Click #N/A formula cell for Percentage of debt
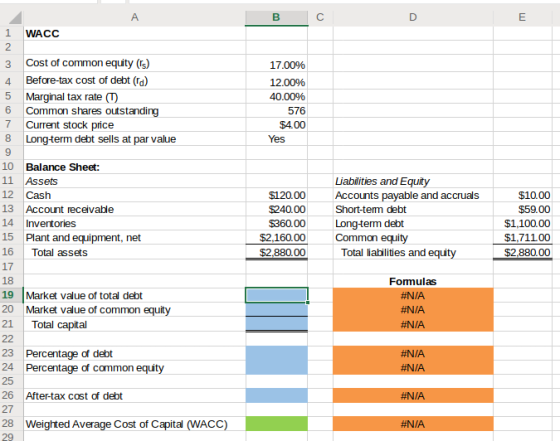Screen dimensions: 560x441 pos(413,353)
